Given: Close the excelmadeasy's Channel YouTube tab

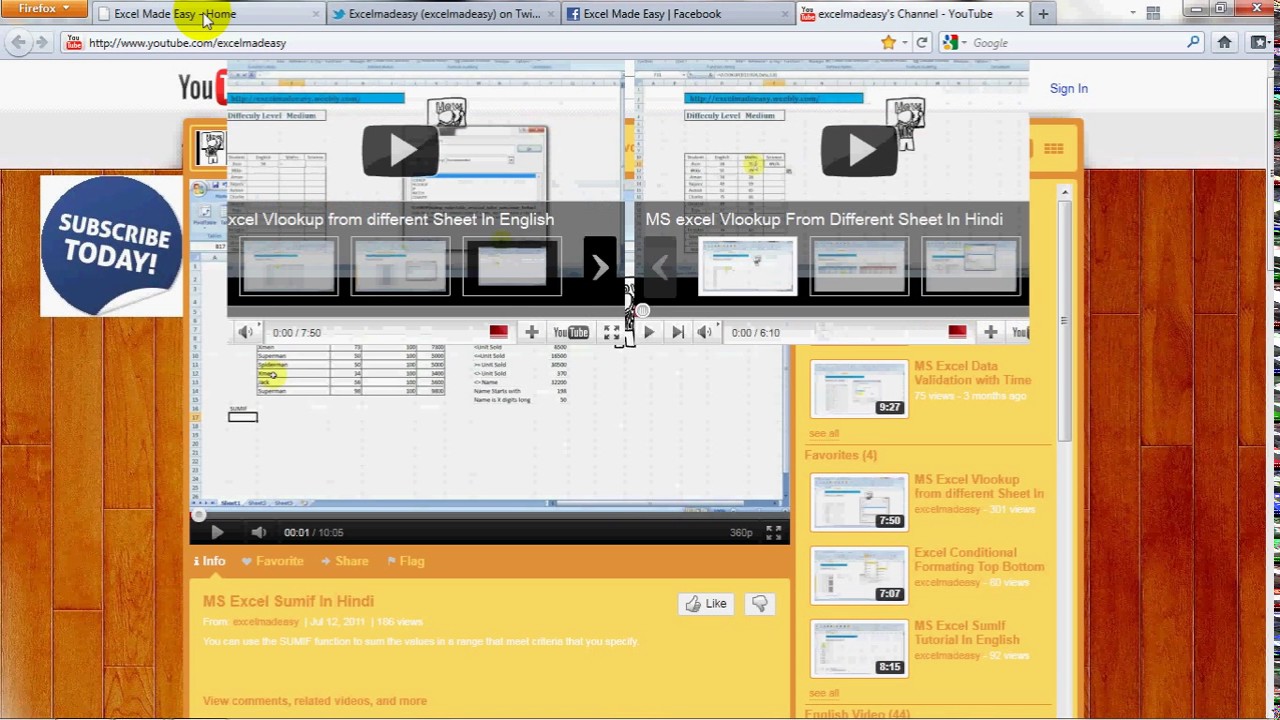Looking at the screenshot, I should (x=1019, y=14).
